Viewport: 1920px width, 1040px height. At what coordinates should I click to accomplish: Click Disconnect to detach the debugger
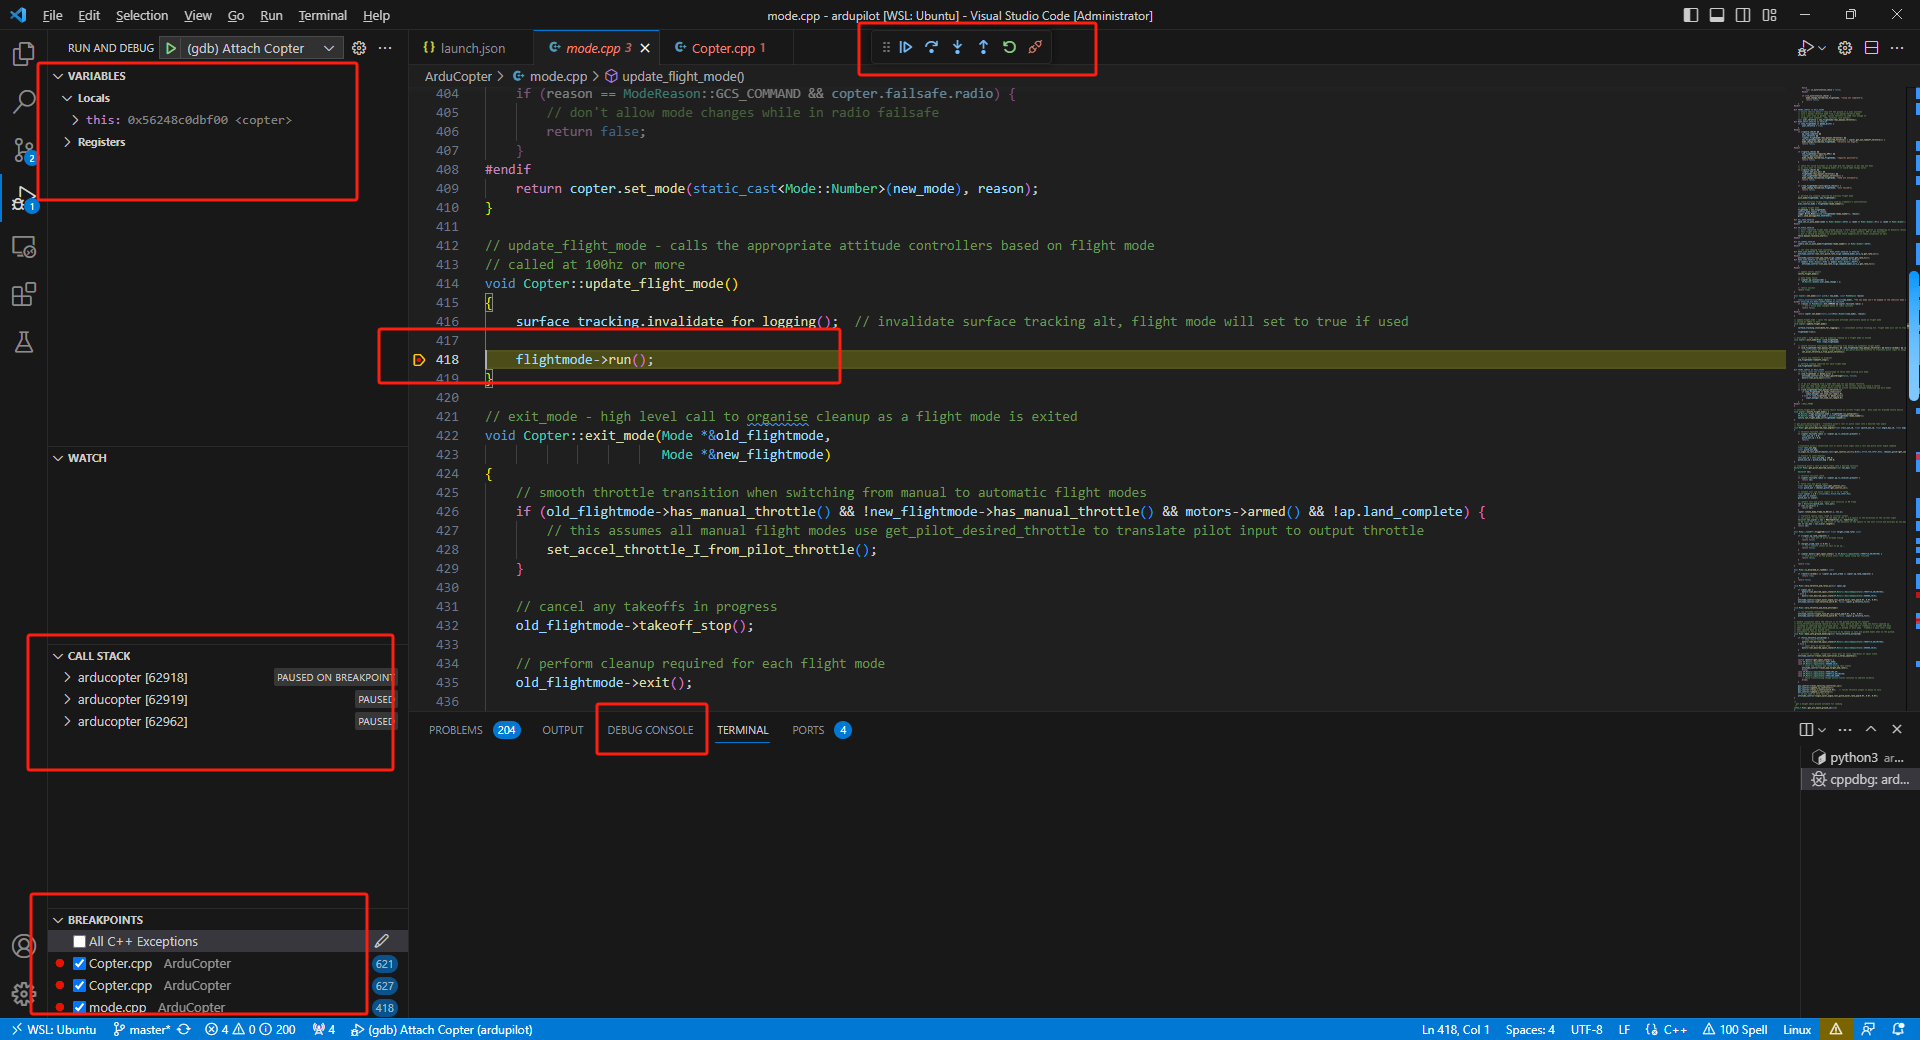point(1035,47)
